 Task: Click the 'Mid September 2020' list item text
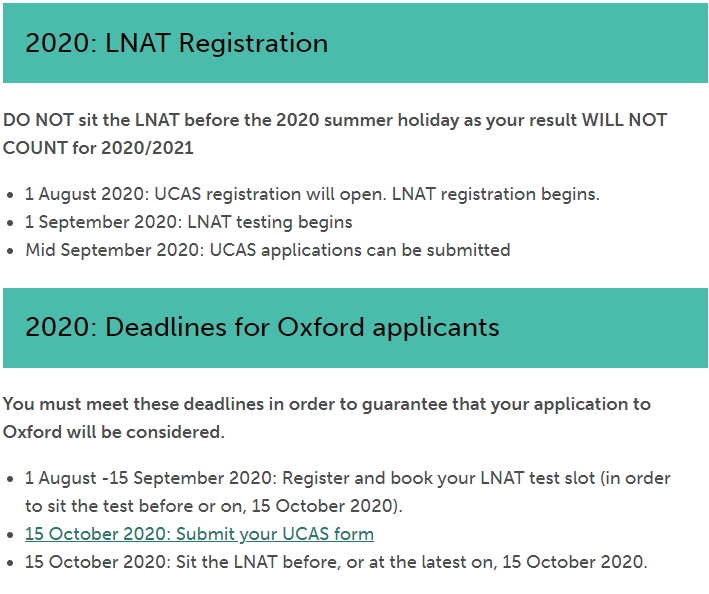(267, 250)
